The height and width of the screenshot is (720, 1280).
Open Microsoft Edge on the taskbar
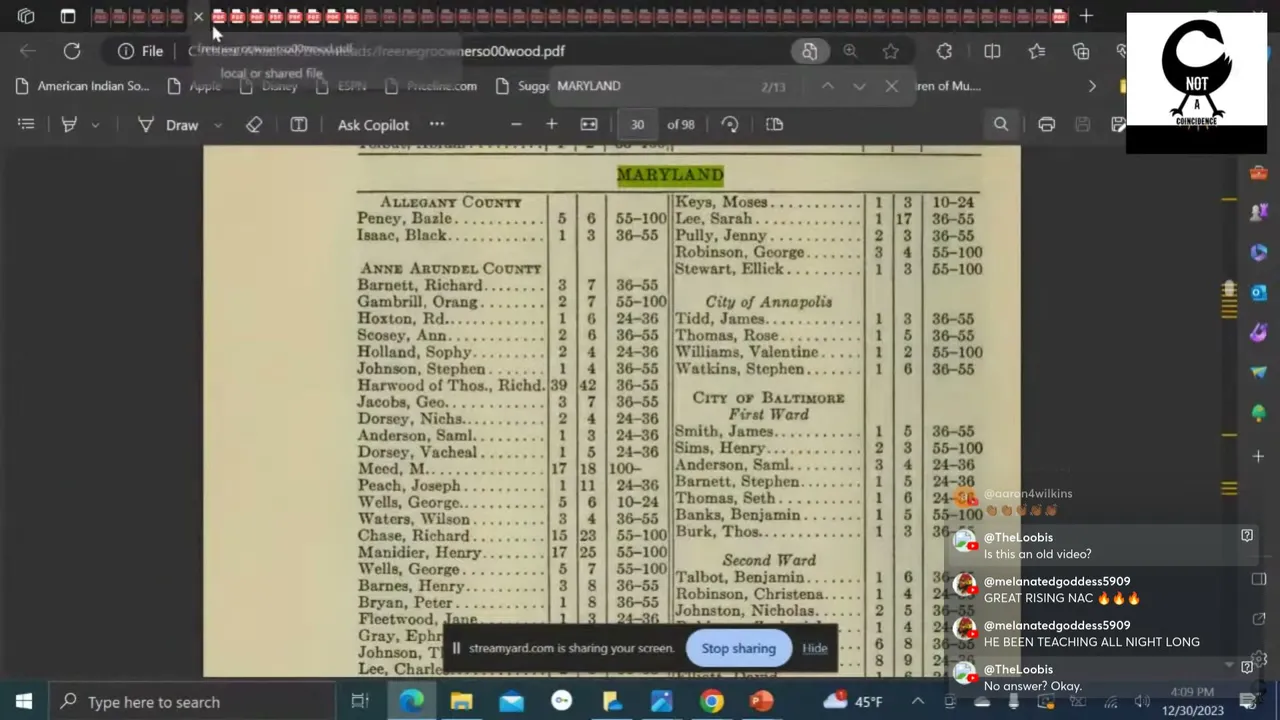[x=411, y=702]
